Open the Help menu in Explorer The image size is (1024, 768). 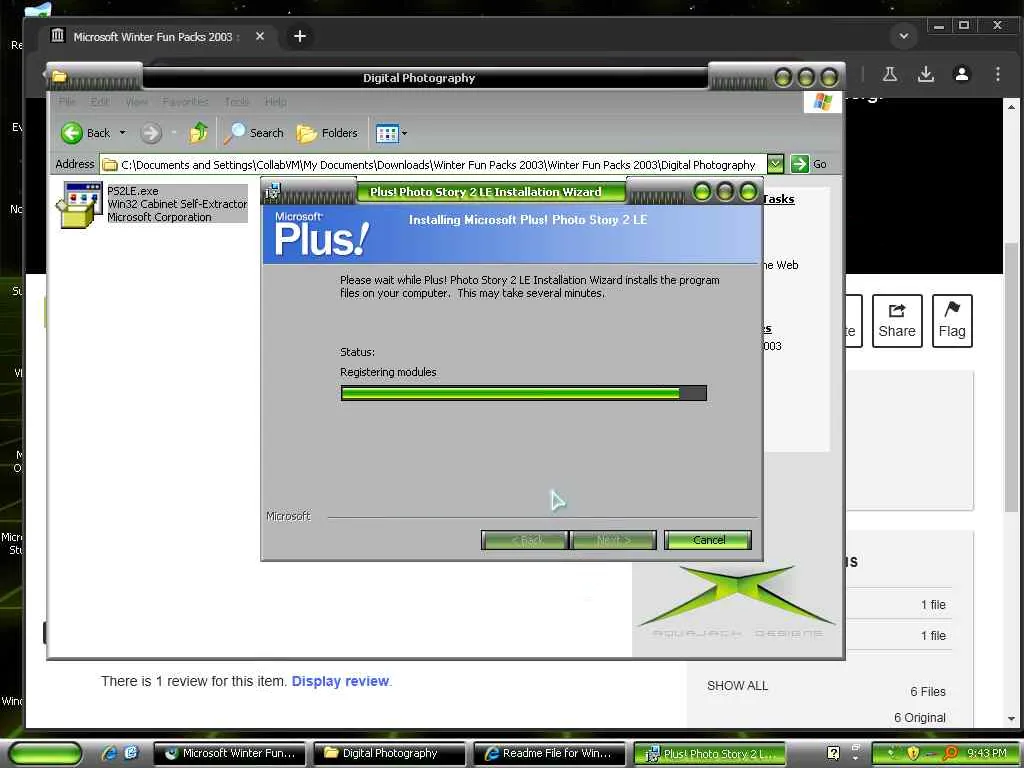(x=276, y=102)
